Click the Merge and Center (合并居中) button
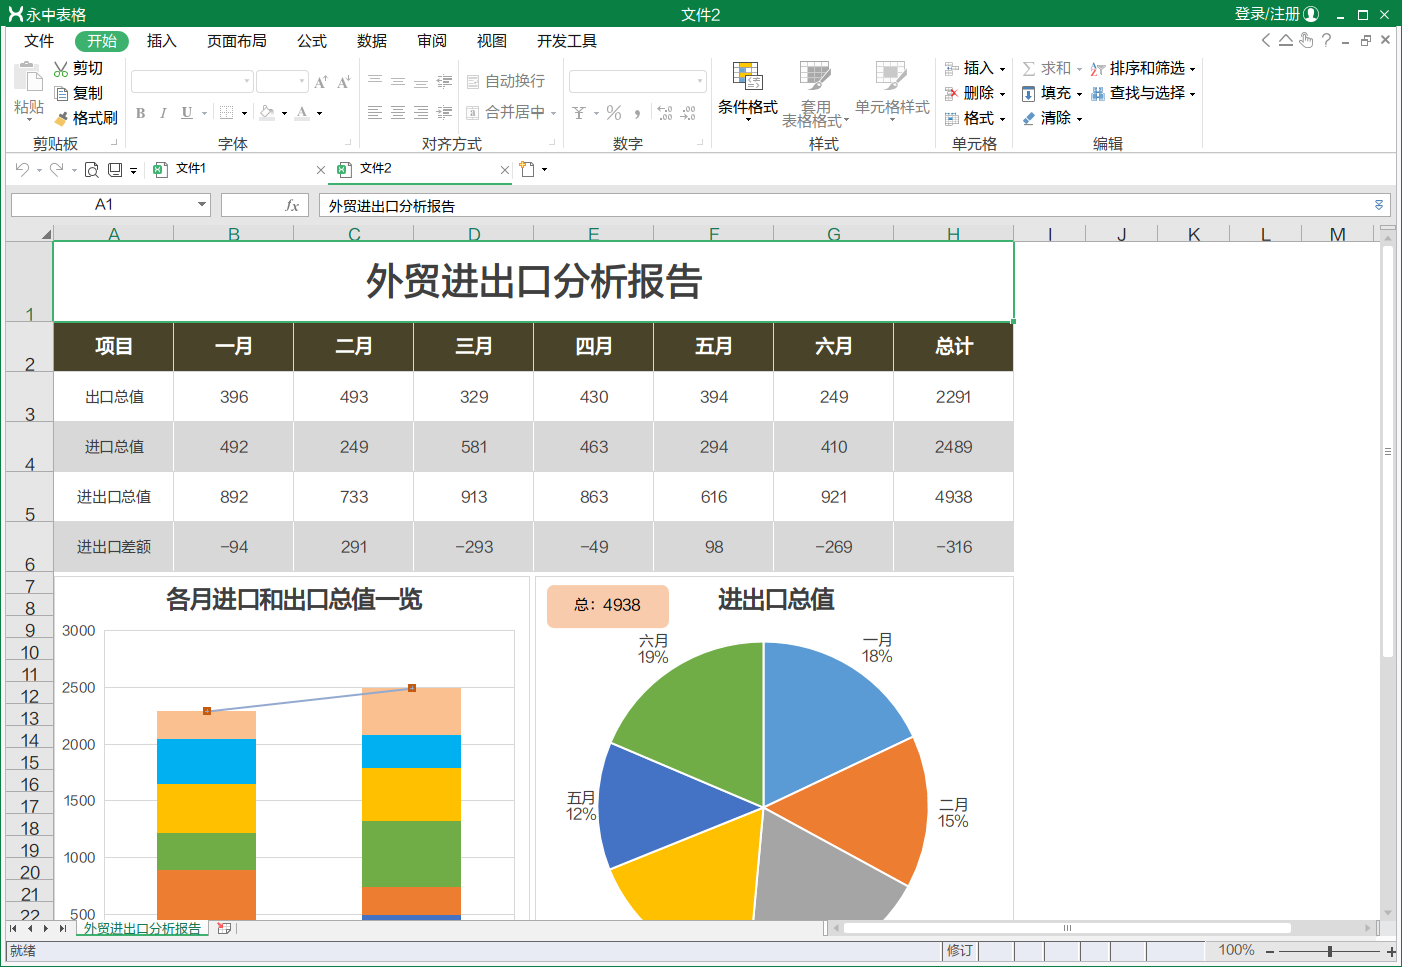The width and height of the screenshot is (1402, 967). point(513,112)
